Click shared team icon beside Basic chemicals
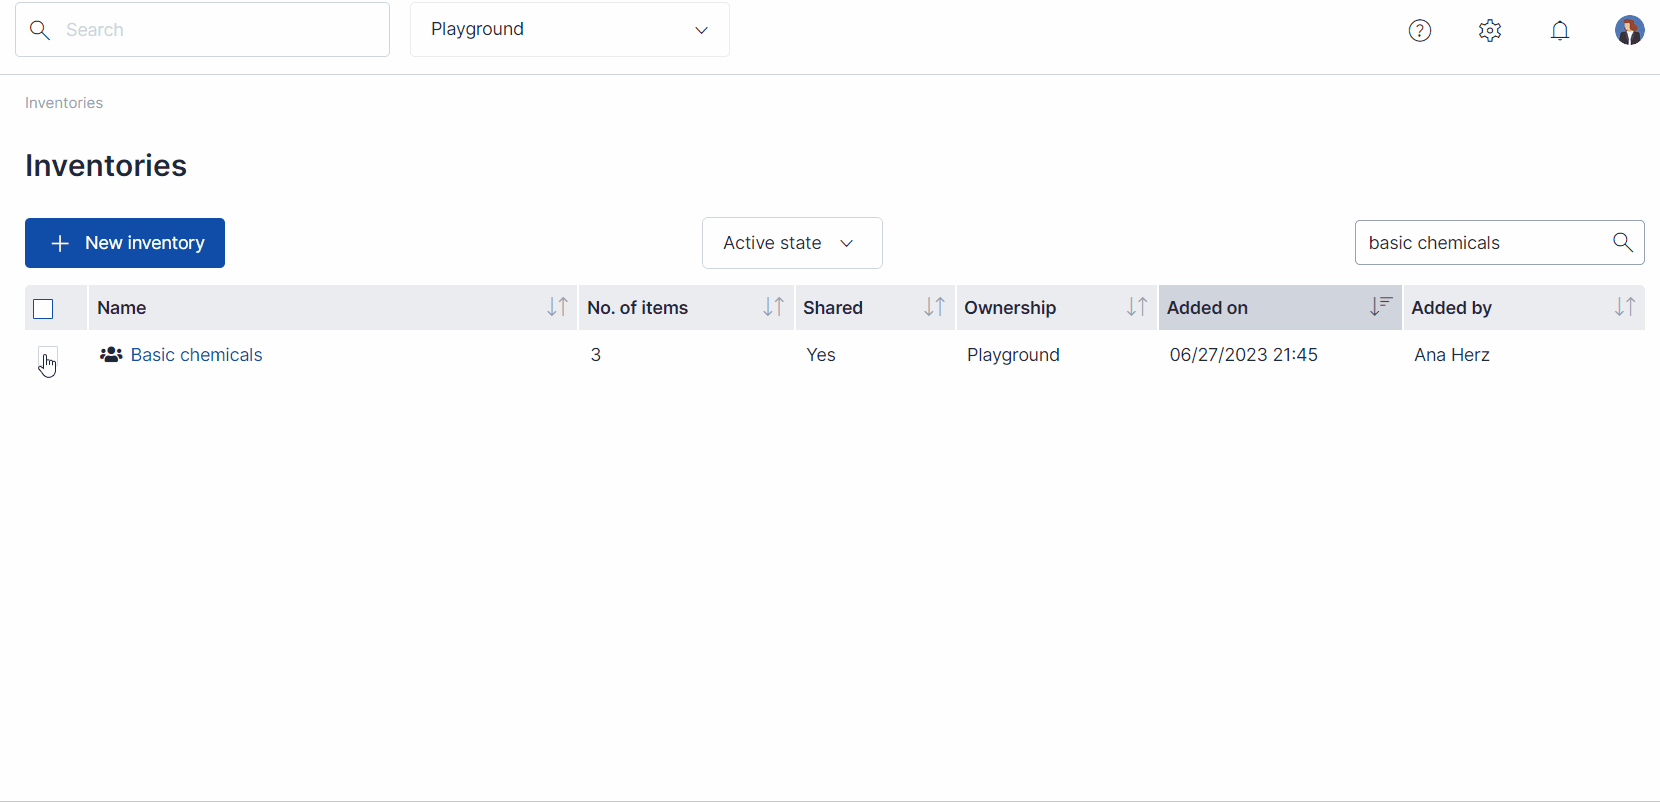This screenshot has width=1660, height=802. pos(111,355)
